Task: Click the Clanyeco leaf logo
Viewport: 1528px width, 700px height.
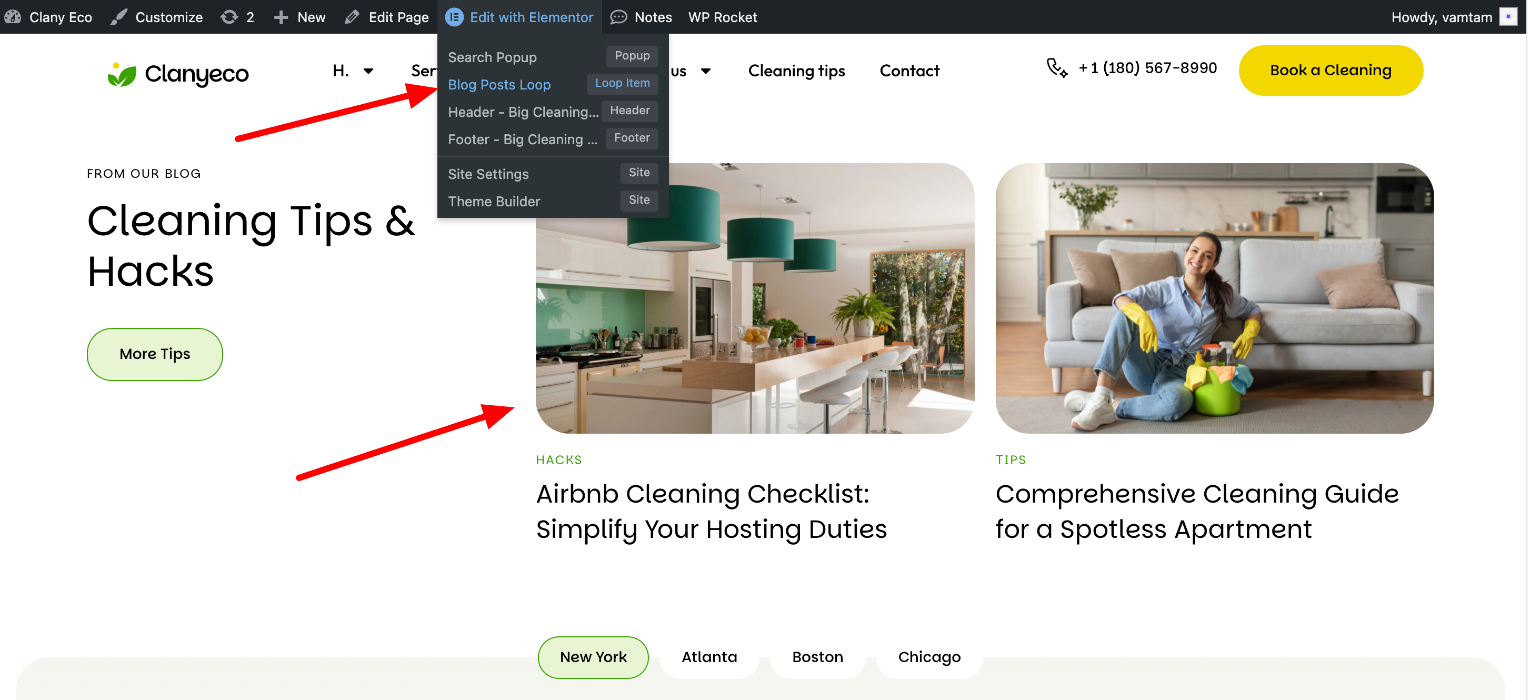Action: pyautogui.click(x=122, y=74)
